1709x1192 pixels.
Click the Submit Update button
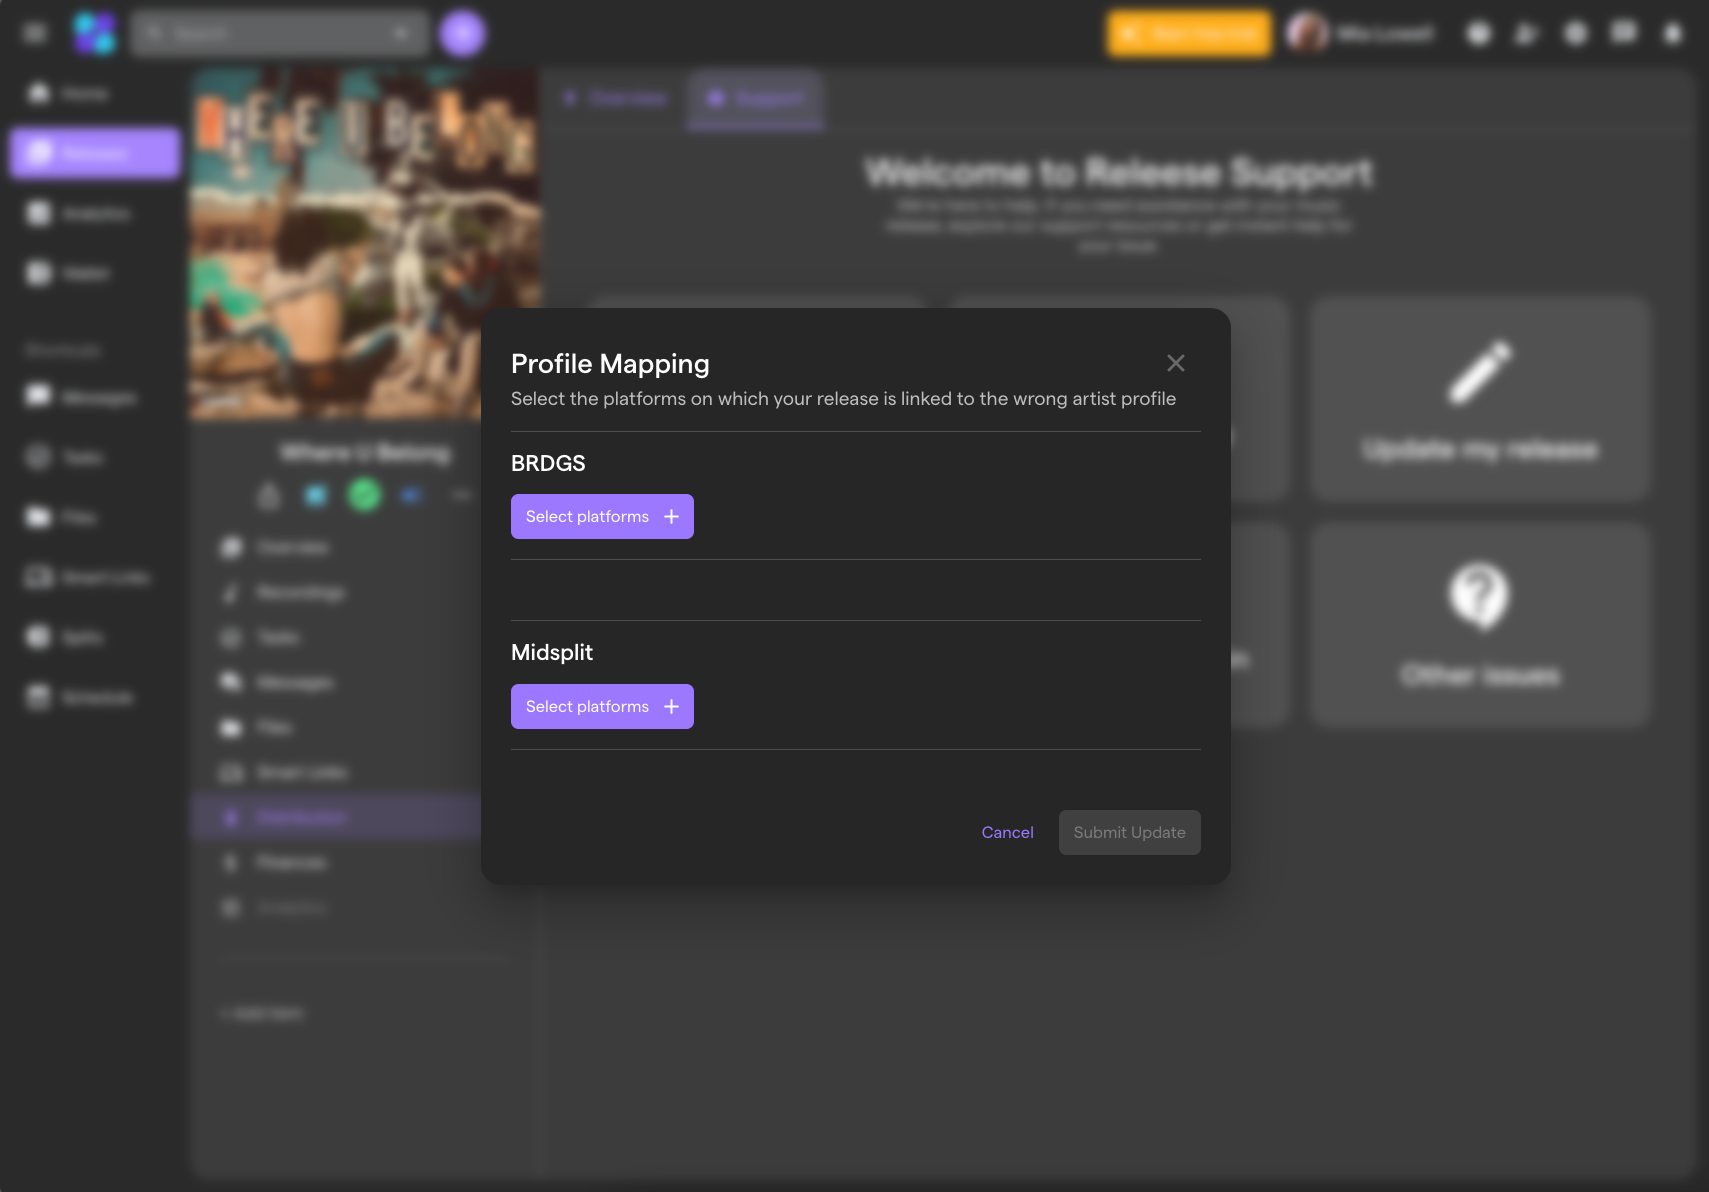(x=1129, y=832)
